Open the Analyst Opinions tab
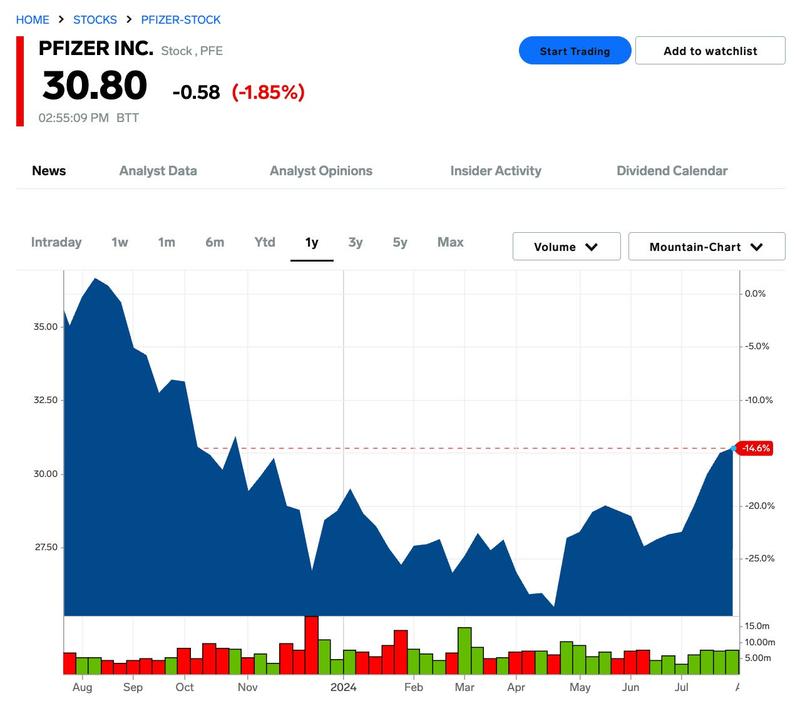Screen dimensions: 800x706 point(321,171)
